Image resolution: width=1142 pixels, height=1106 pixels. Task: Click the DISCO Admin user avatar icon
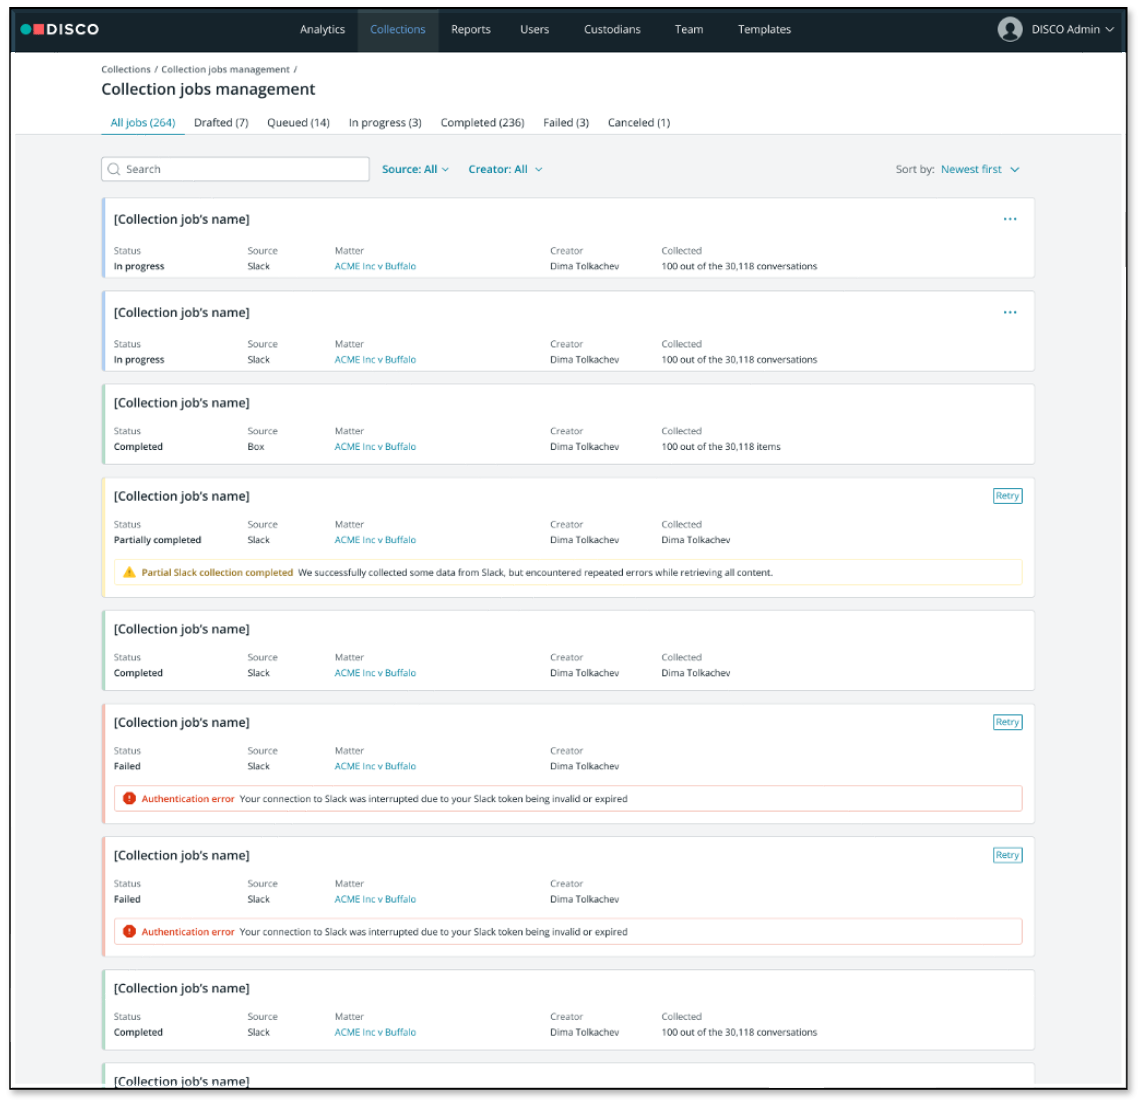click(x=1009, y=29)
